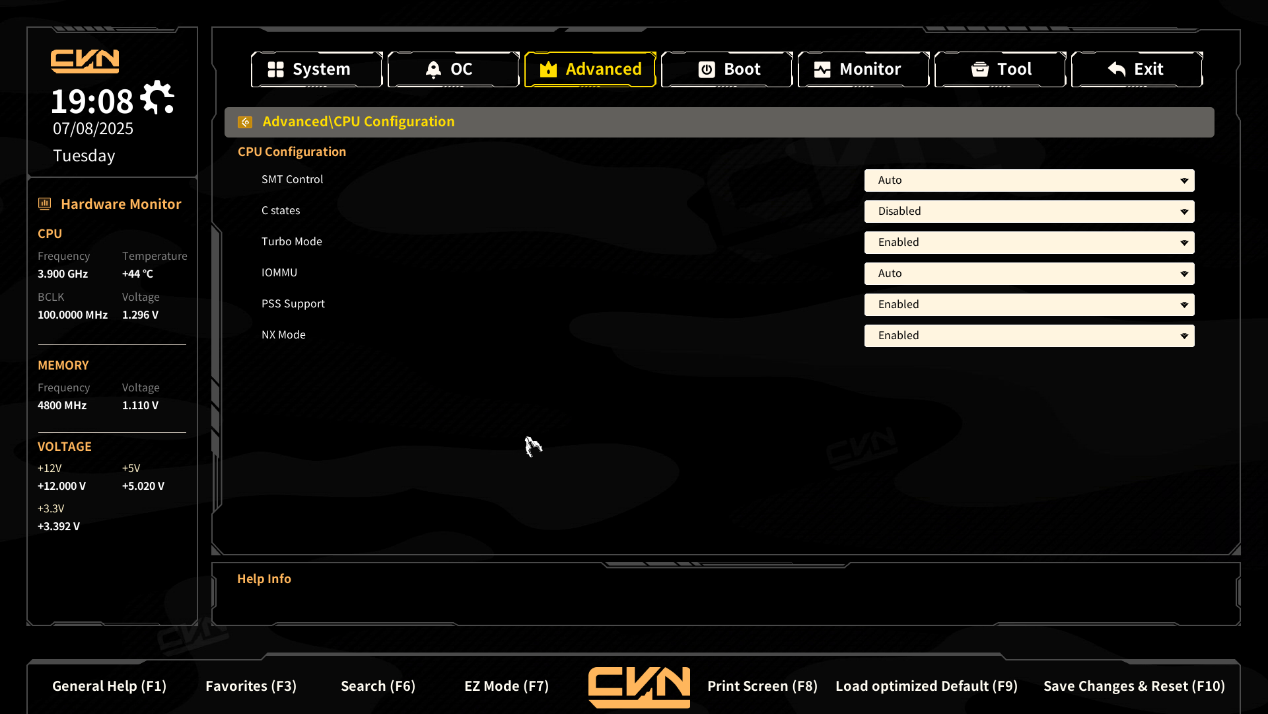Click Print Screen (F8)
1268x714 pixels.
[762, 686]
